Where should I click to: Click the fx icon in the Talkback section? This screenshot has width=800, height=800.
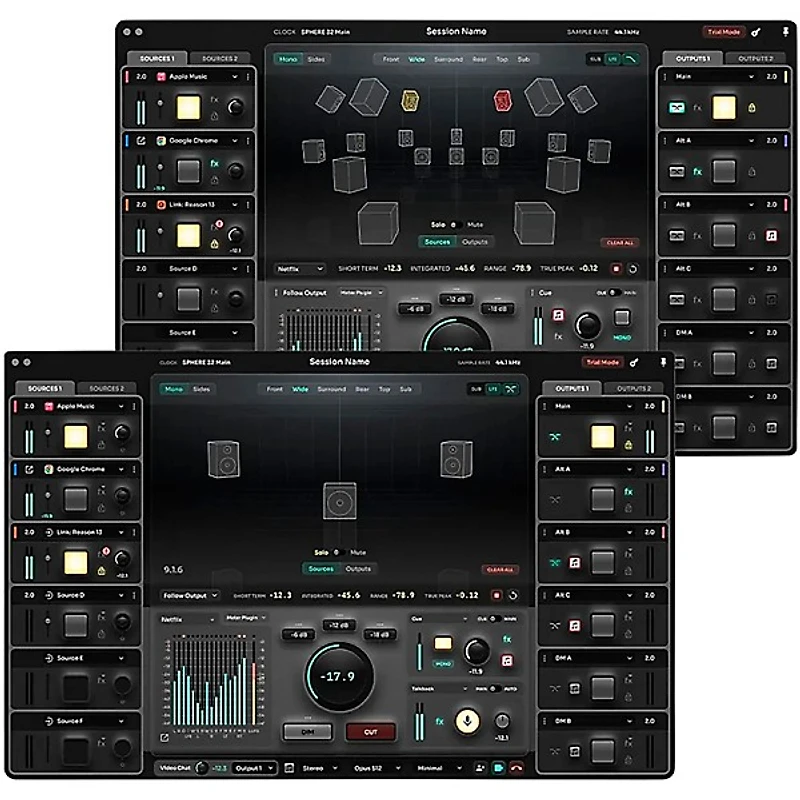point(439,720)
